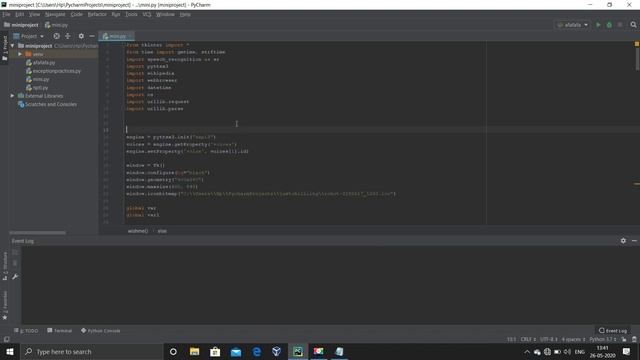
Task: Open the Python 3.7 interpreter selector
Action: 603,339
